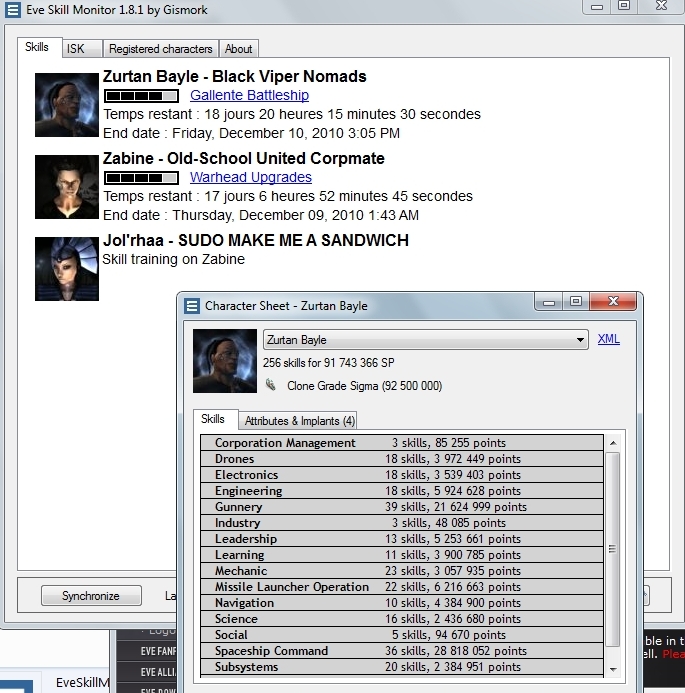This screenshot has width=685, height=693.
Task: Click Zurtan Bayle portrait in Character Sheet
Action: click(x=225, y=361)
